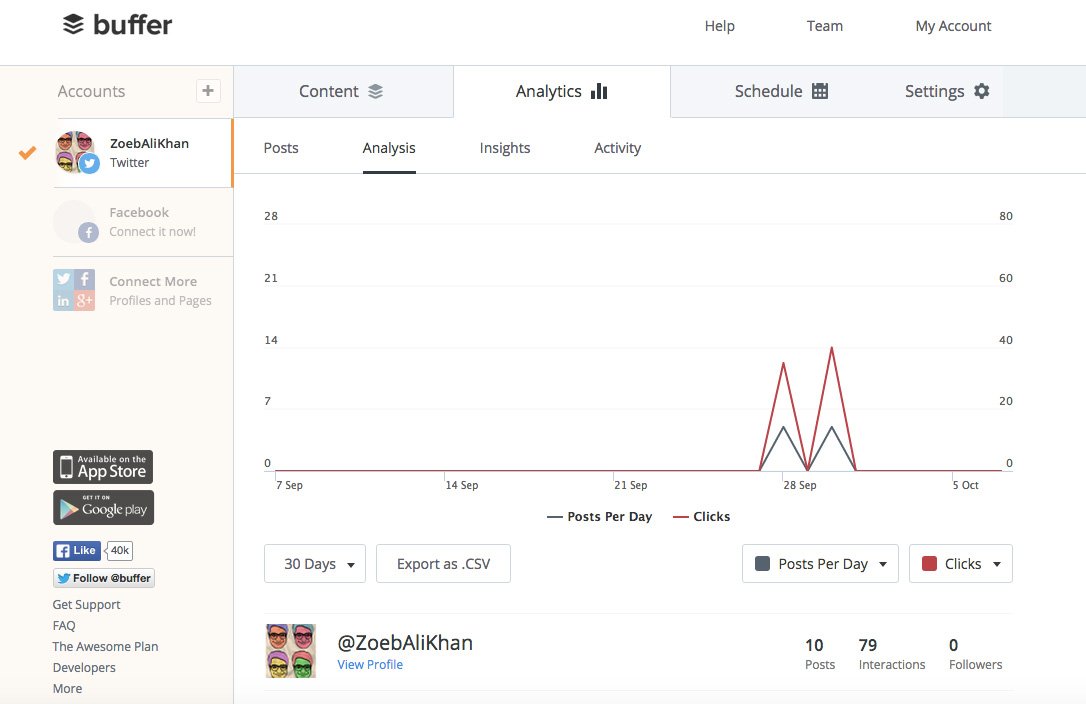Open the FAQ link

pyautogui.click(x=64, y=625)
